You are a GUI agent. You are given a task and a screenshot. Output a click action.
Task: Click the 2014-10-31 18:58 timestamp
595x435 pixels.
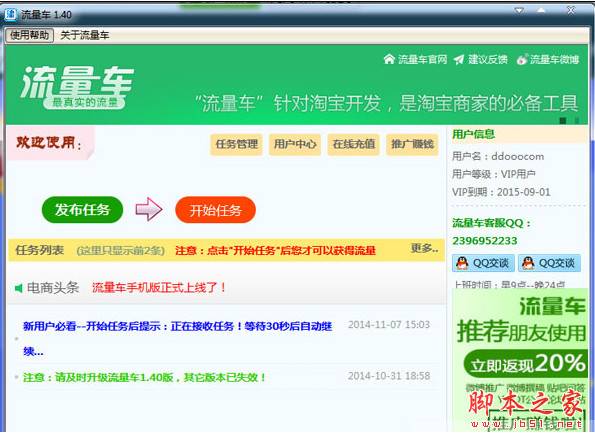(x=389, y=376)
